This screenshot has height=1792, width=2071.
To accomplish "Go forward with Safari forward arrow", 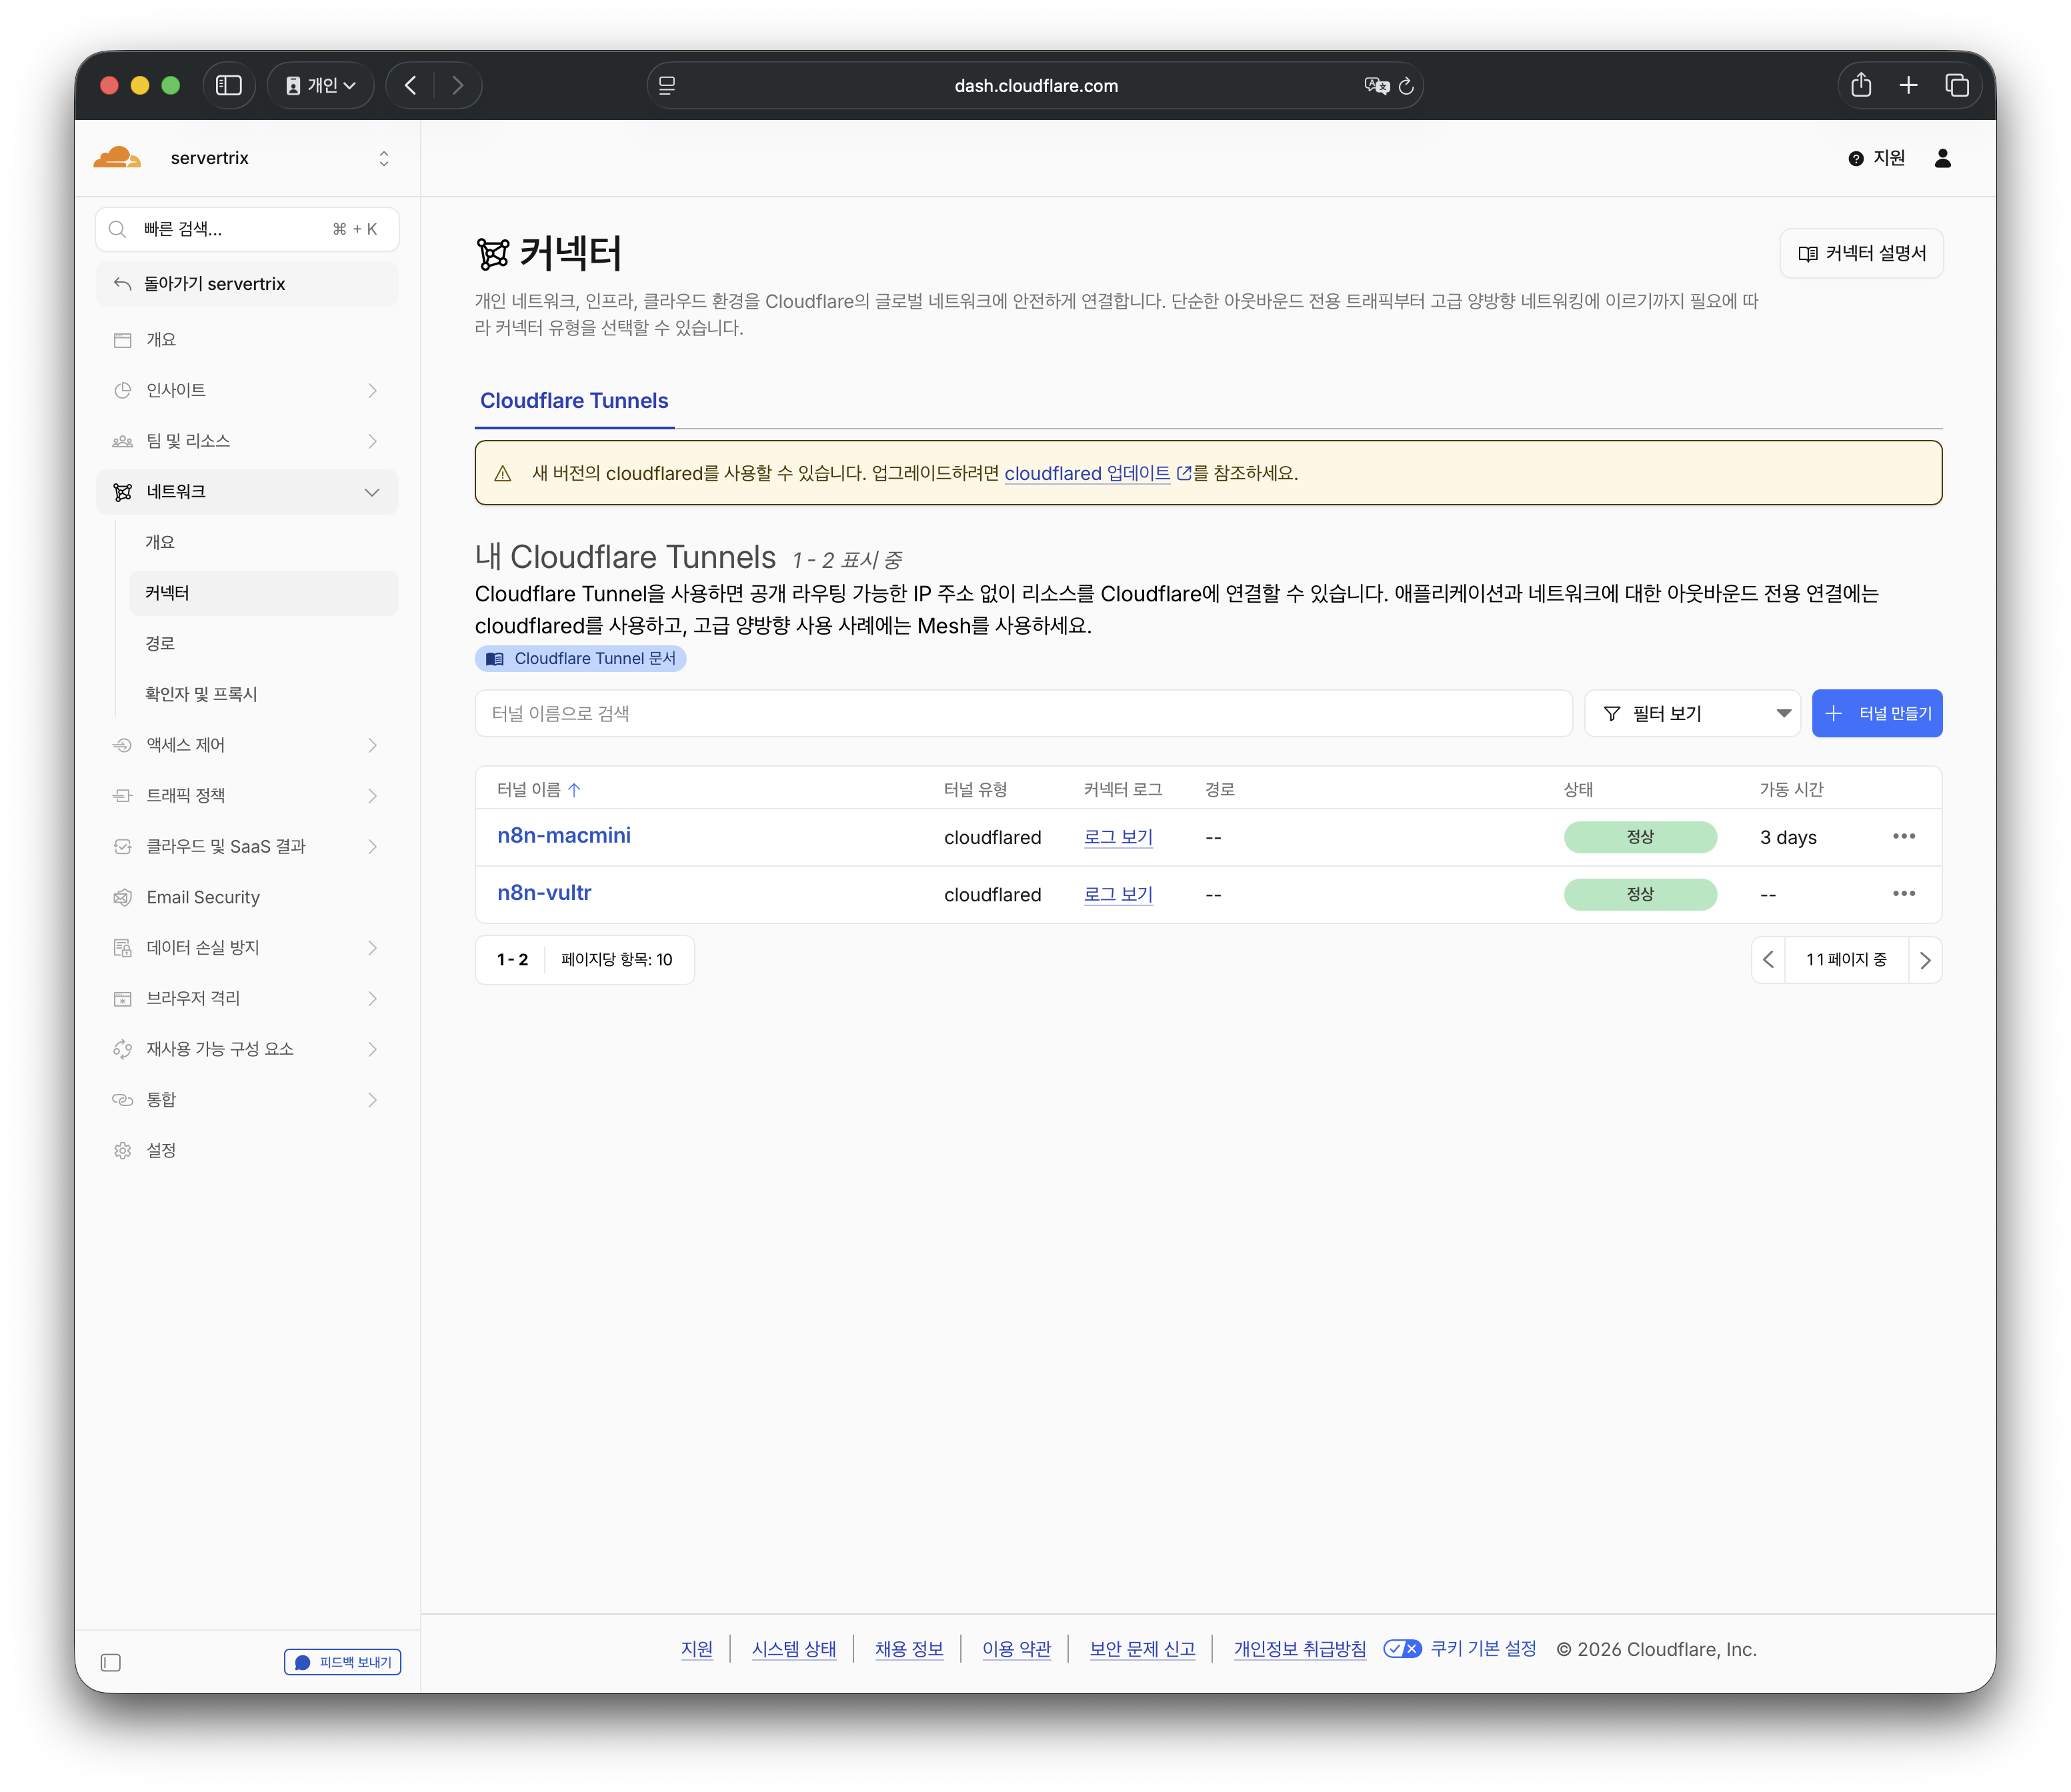I will [457, 86].
